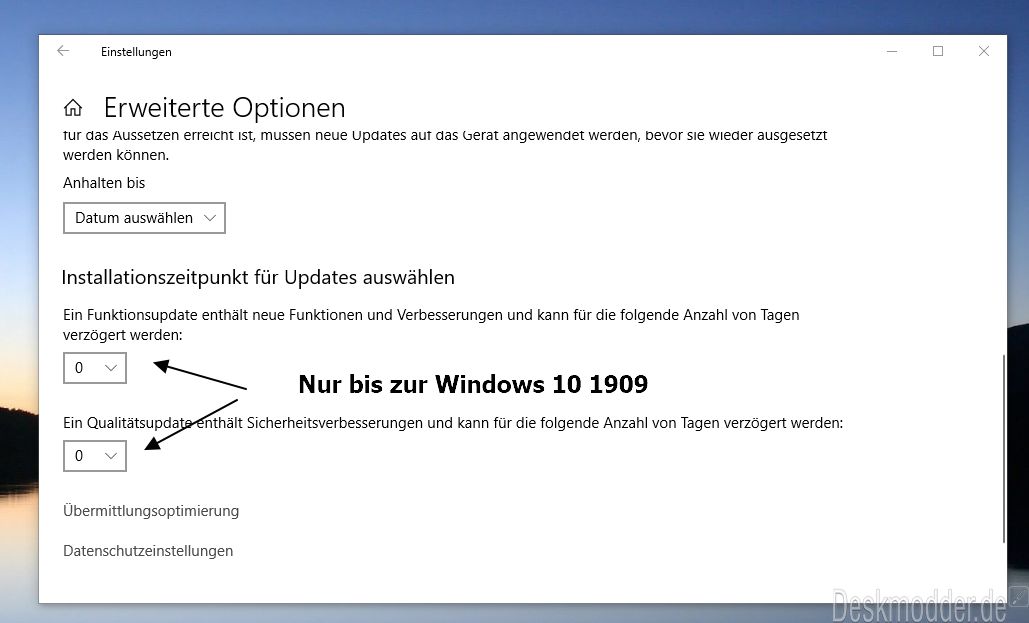Click the 'Anhalten bis' label
1029x623 pixels.
[104, 183]
